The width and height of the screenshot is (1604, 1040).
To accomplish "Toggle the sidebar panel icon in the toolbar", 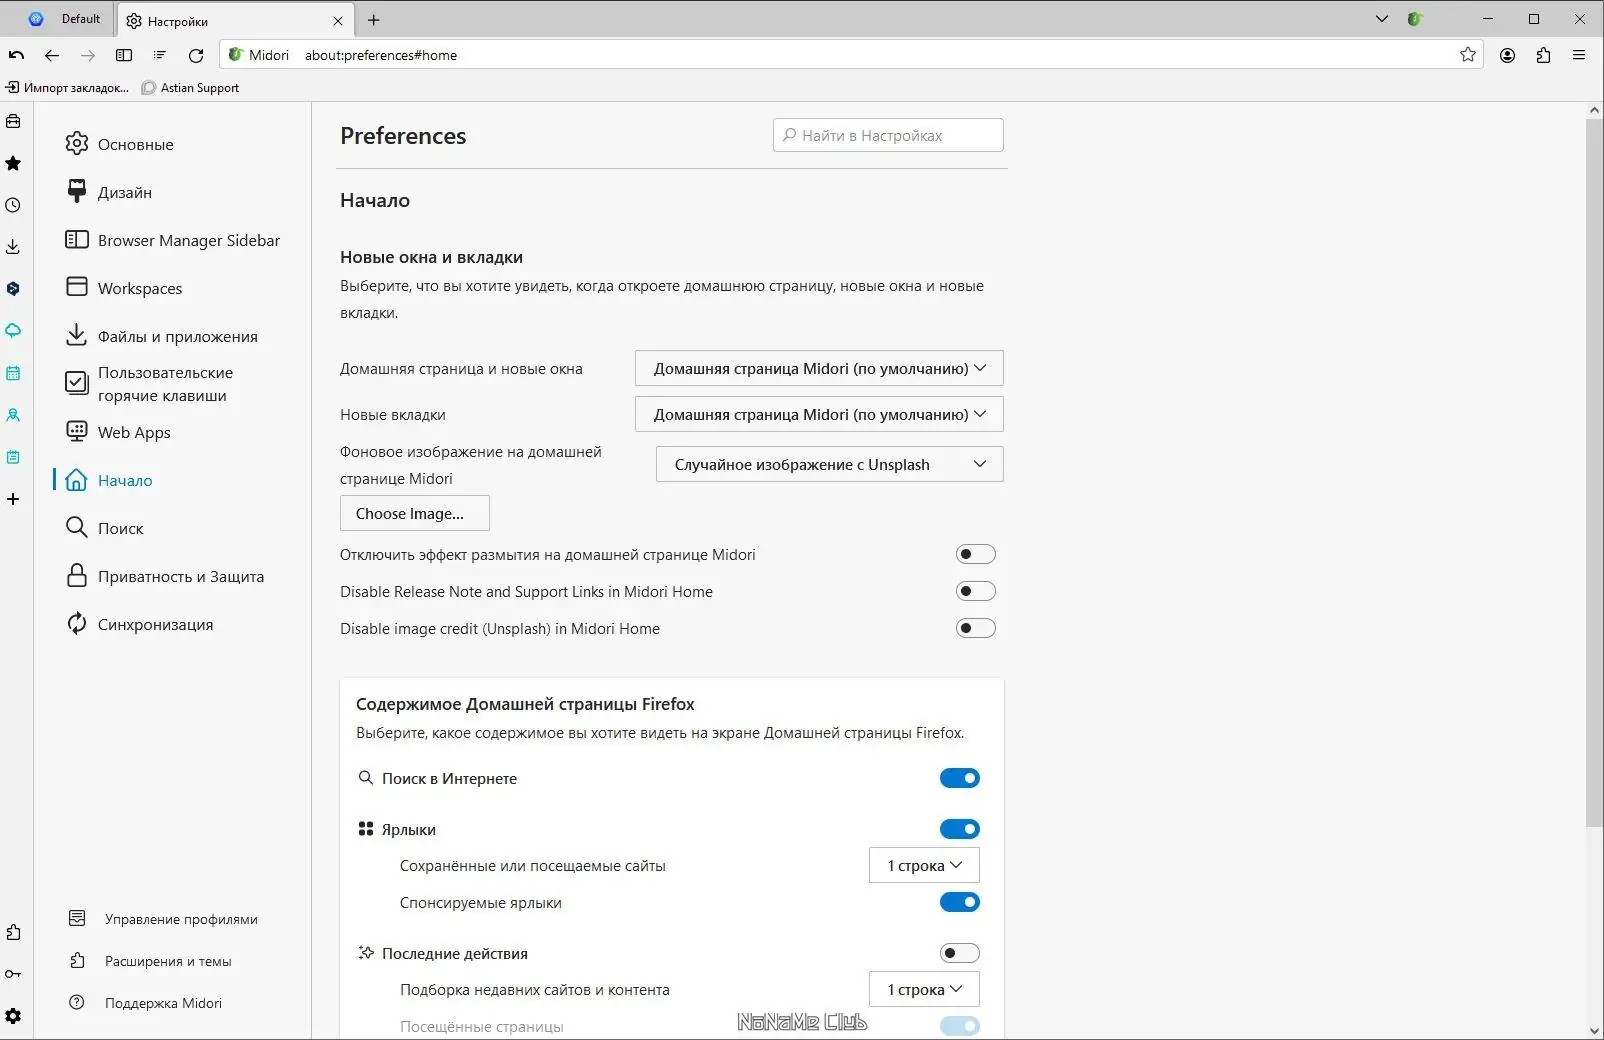I will (124, 55).
